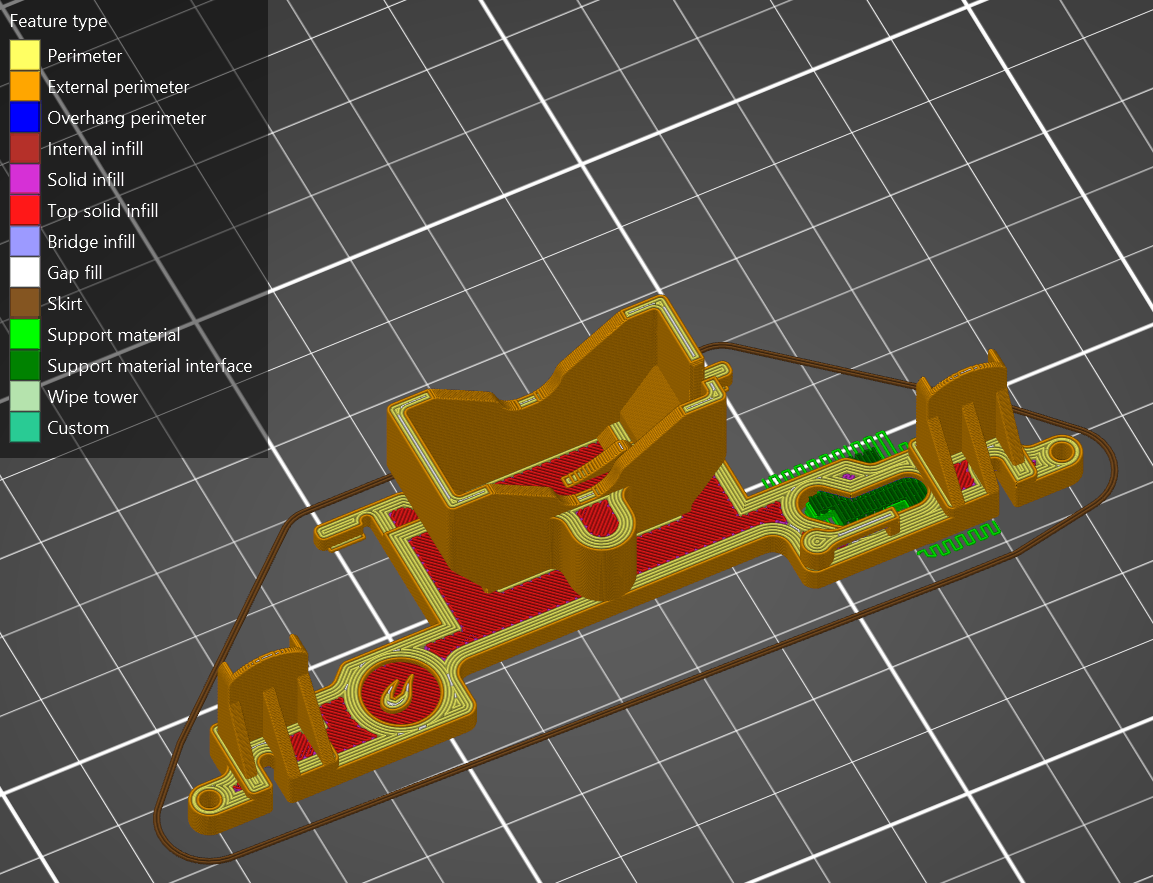Click the teal Custom swatch
This screenshot has width=1153, height=883.
[24, 427]
